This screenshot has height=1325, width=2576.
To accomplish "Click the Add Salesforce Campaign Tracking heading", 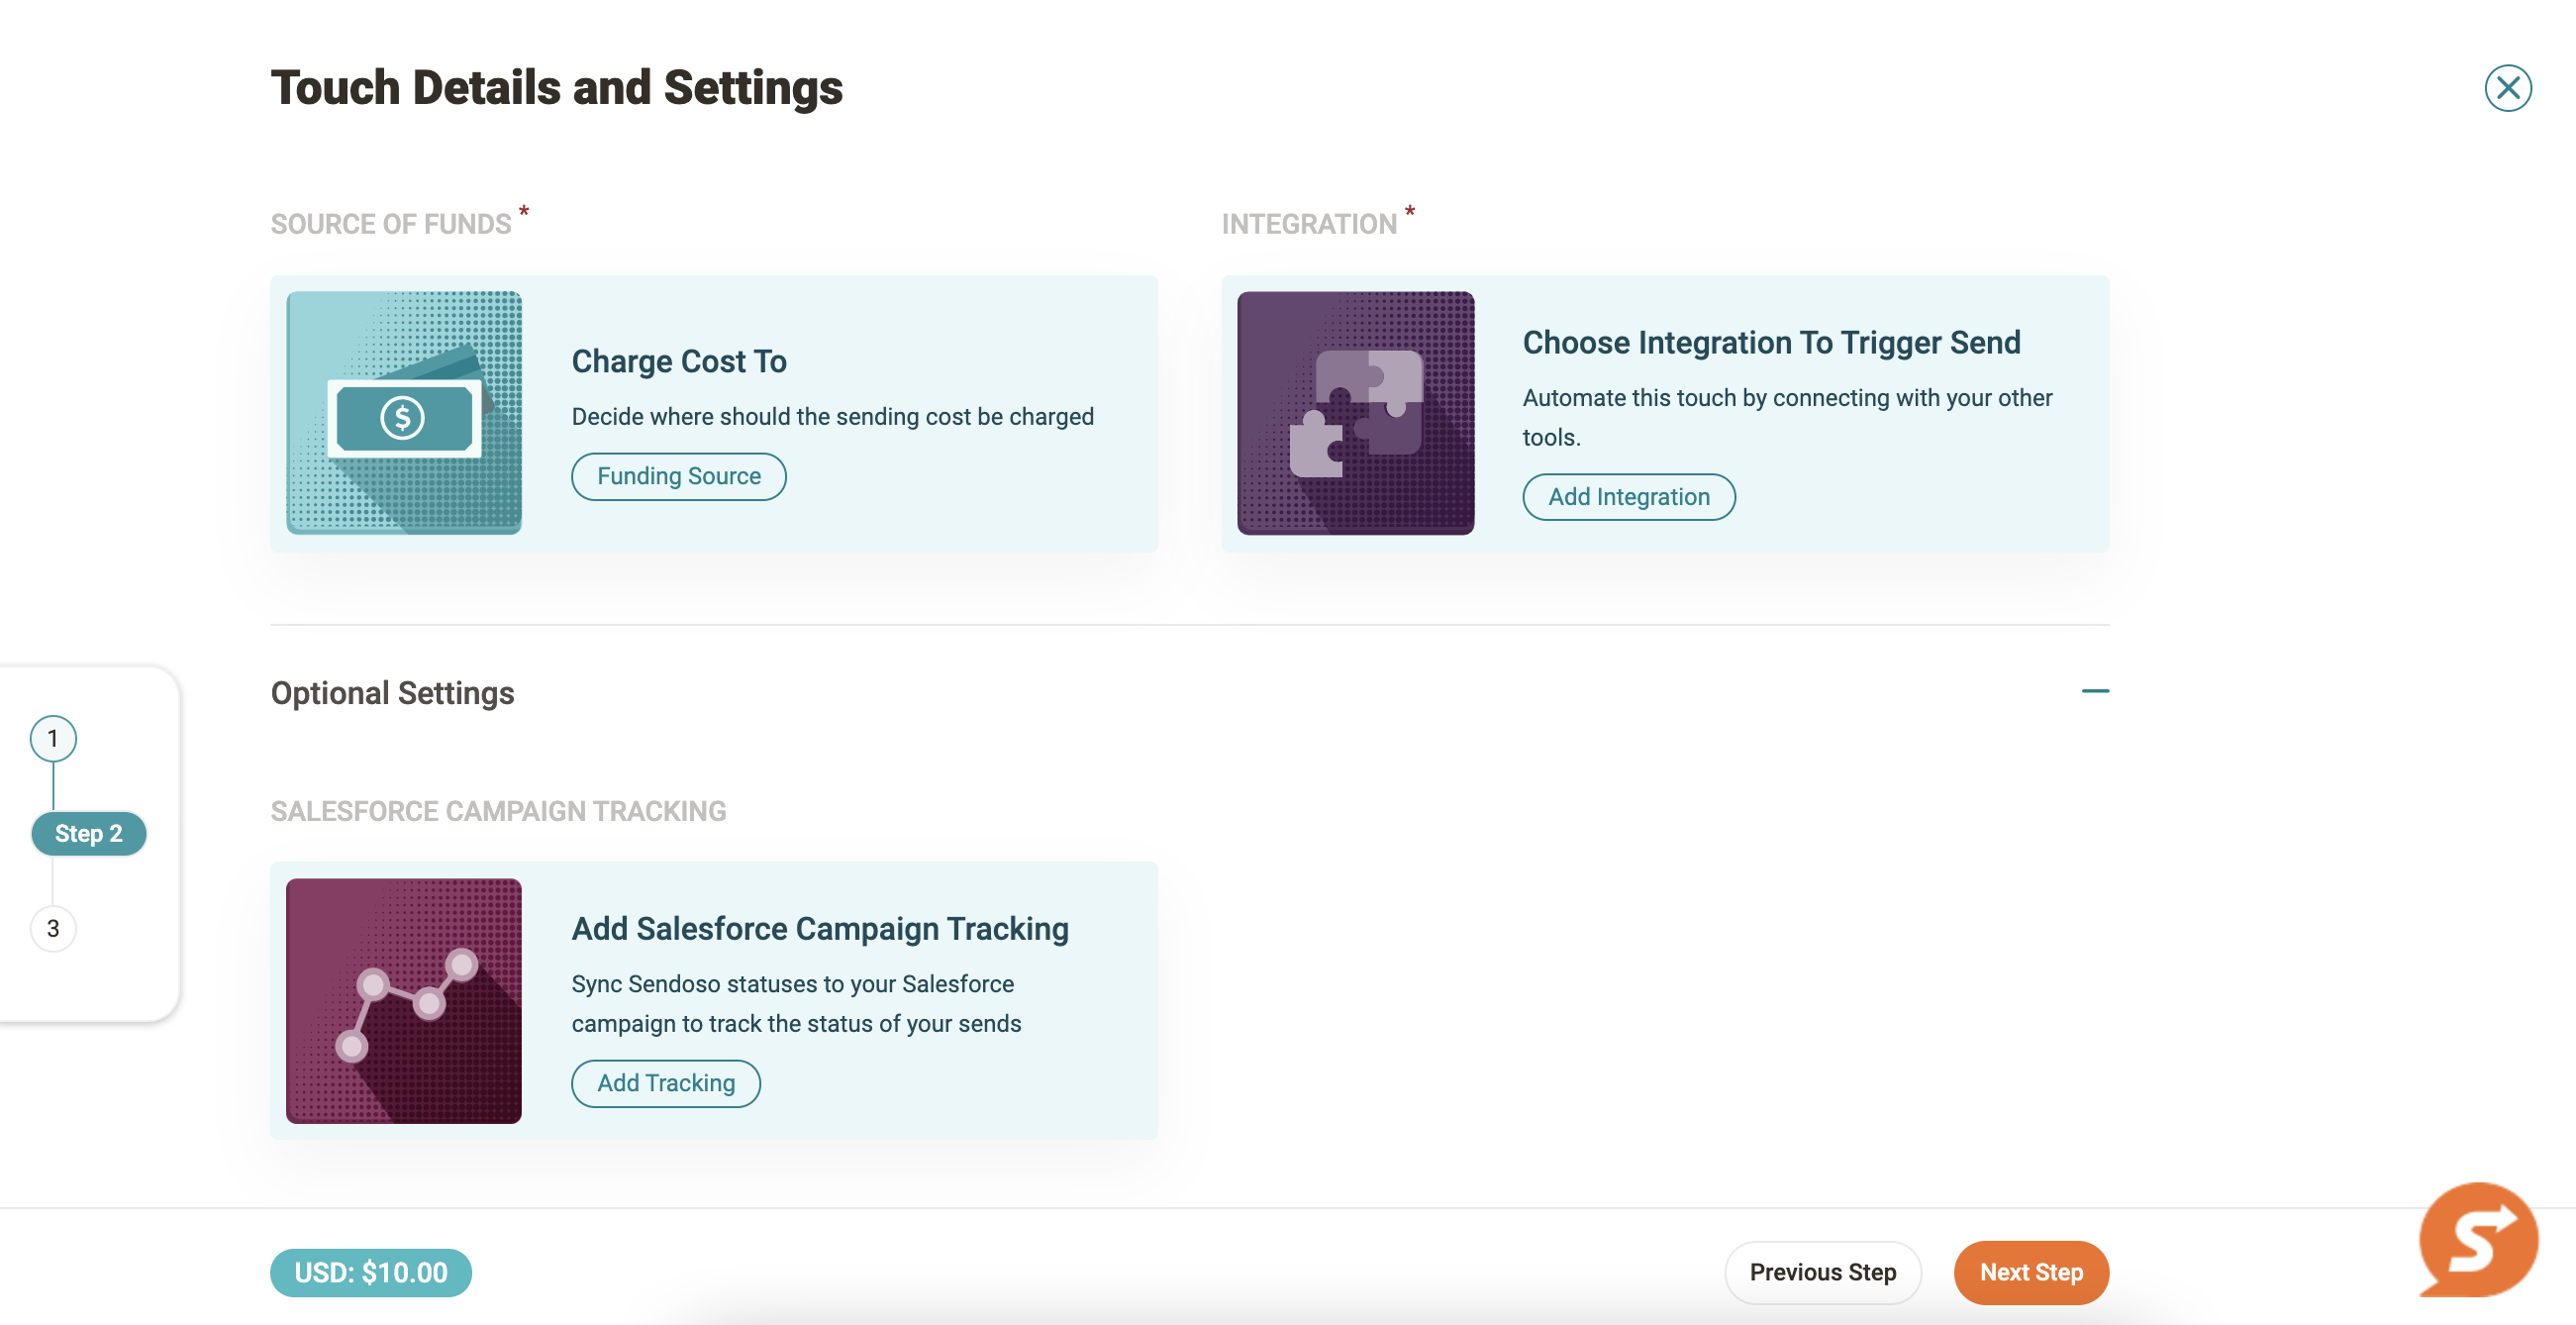I will click(x=819, y=928).
